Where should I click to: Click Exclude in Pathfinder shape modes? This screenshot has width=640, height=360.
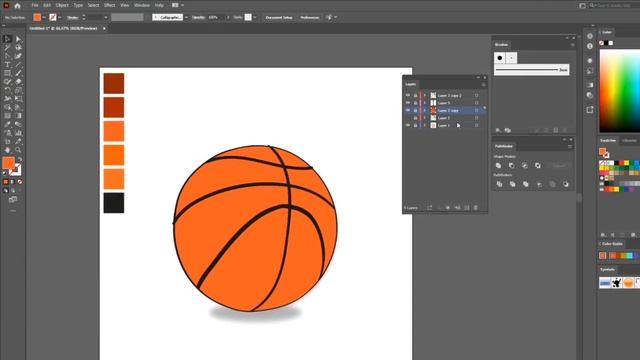click(x=538, y=165)
